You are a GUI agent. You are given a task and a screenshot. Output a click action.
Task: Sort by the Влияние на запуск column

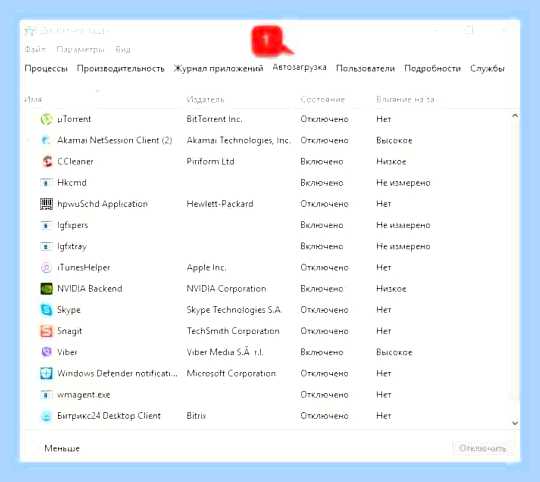click(405, 99)
